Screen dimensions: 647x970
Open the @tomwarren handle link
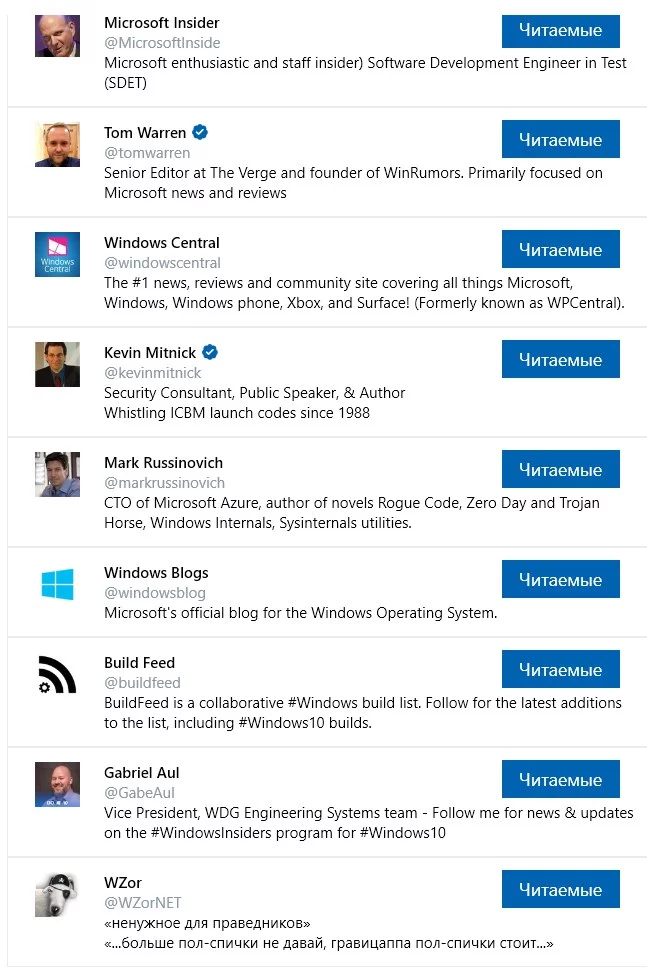[x=147, y=153]
